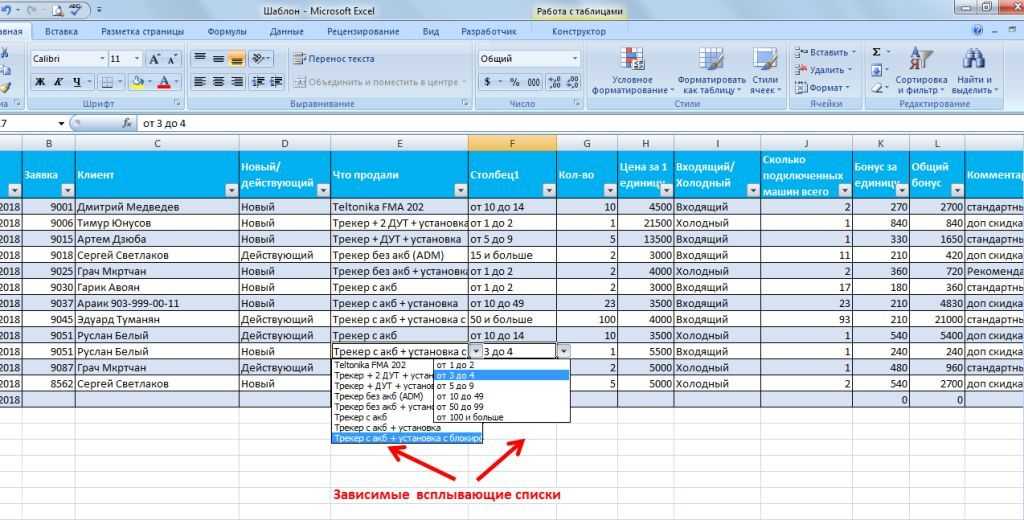The height and width of the screenshot is (520, 1024).
Task: Apply the yellow fill color bucket
Action: point(136,82)
